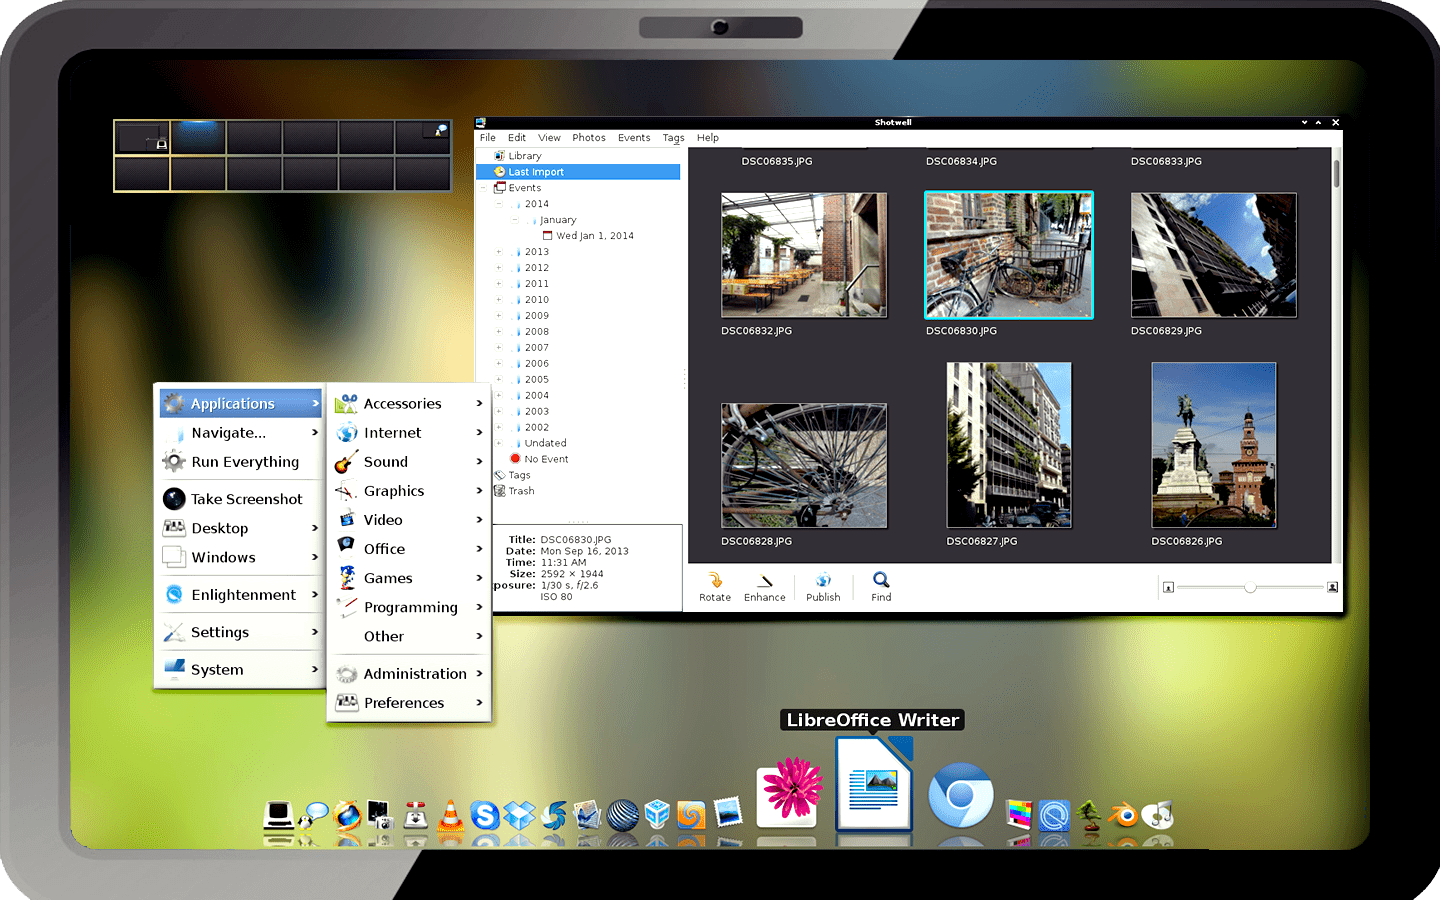Viewport: 1440px width, 900px height.
Task: Adjust the thumbnail size slider handle
Action: point(1250,587)
